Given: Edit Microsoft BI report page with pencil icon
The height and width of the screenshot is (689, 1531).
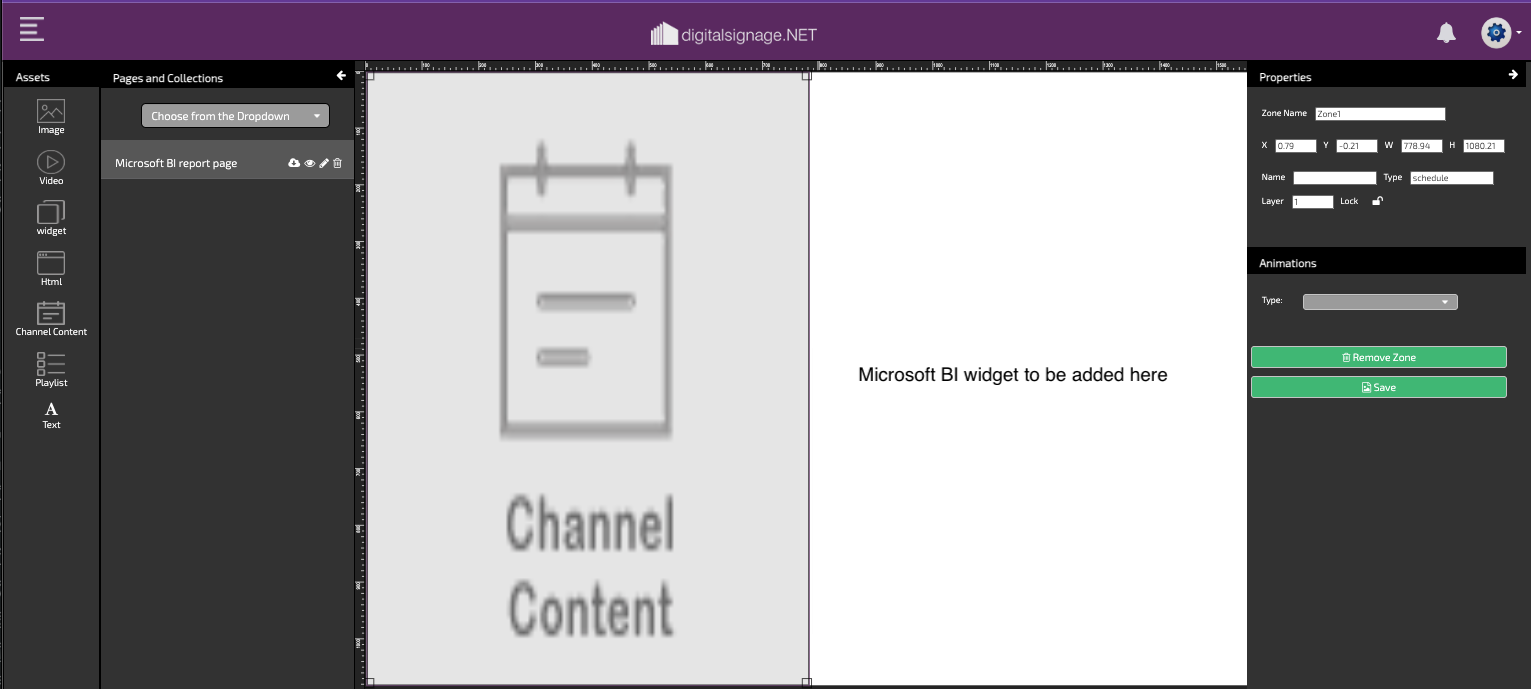Looking at the screenshot, I should point(324,163).
